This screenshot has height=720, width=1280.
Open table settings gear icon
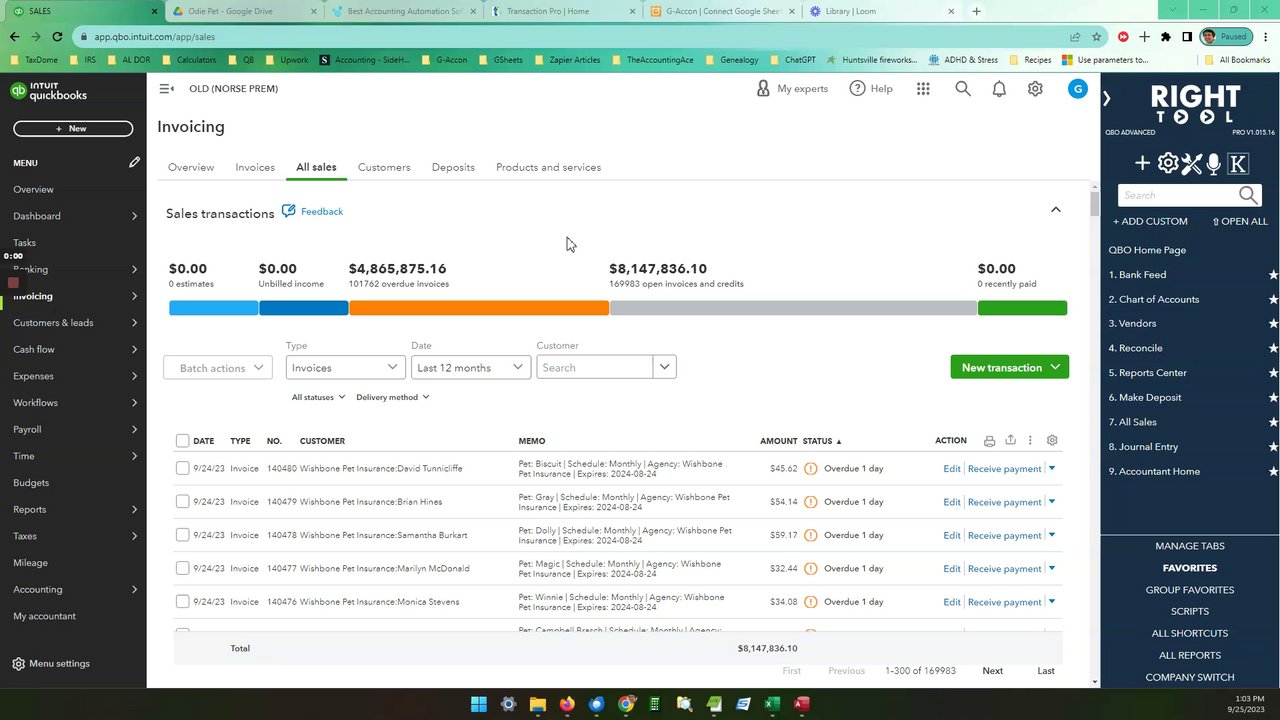(1052, 441)
